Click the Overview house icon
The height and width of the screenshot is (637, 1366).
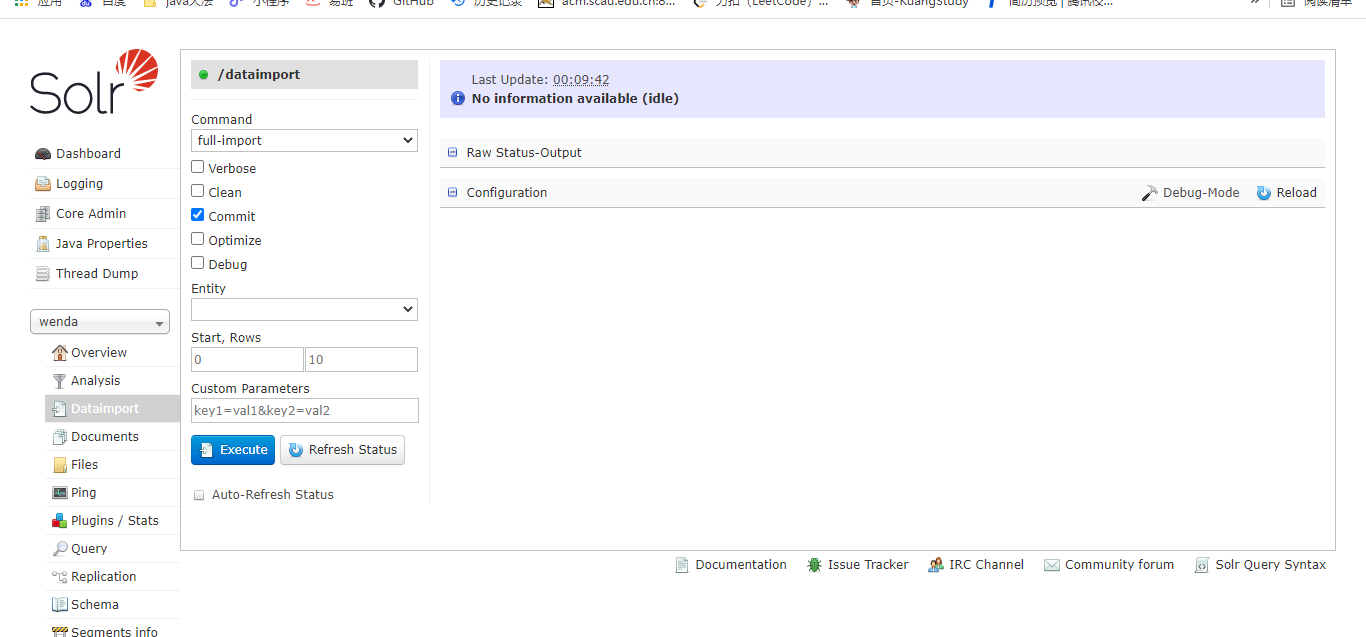60,353
